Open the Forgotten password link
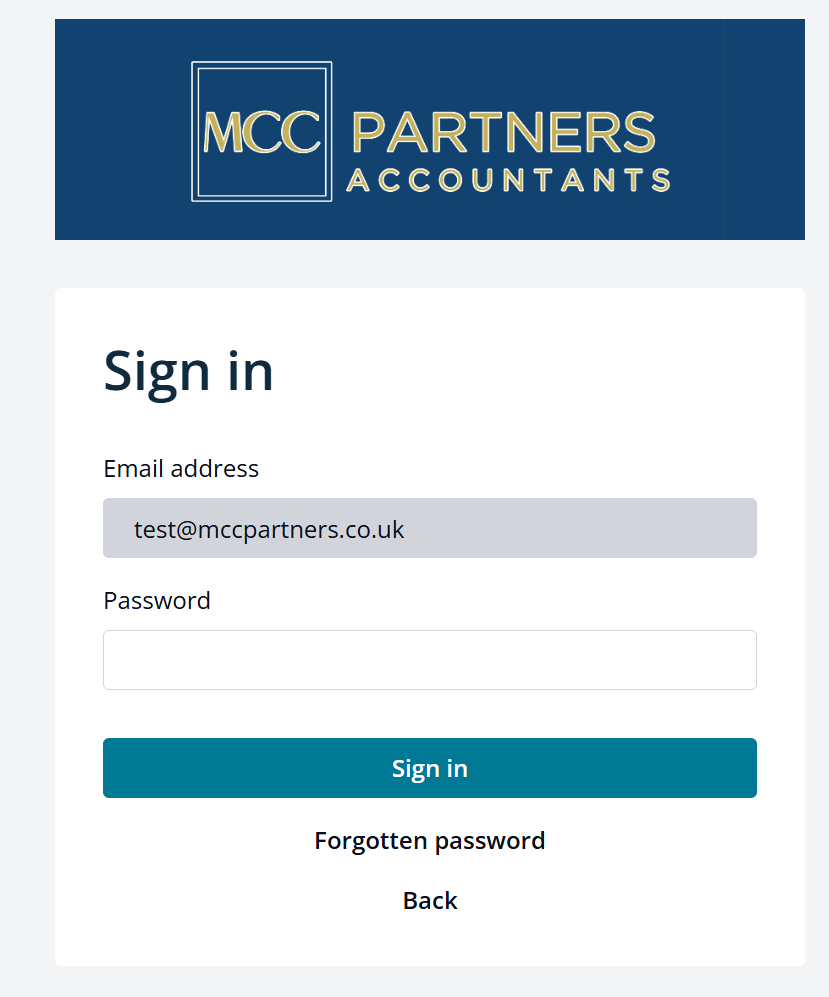Viewport: 829px width, 997px height. point(430,841)
